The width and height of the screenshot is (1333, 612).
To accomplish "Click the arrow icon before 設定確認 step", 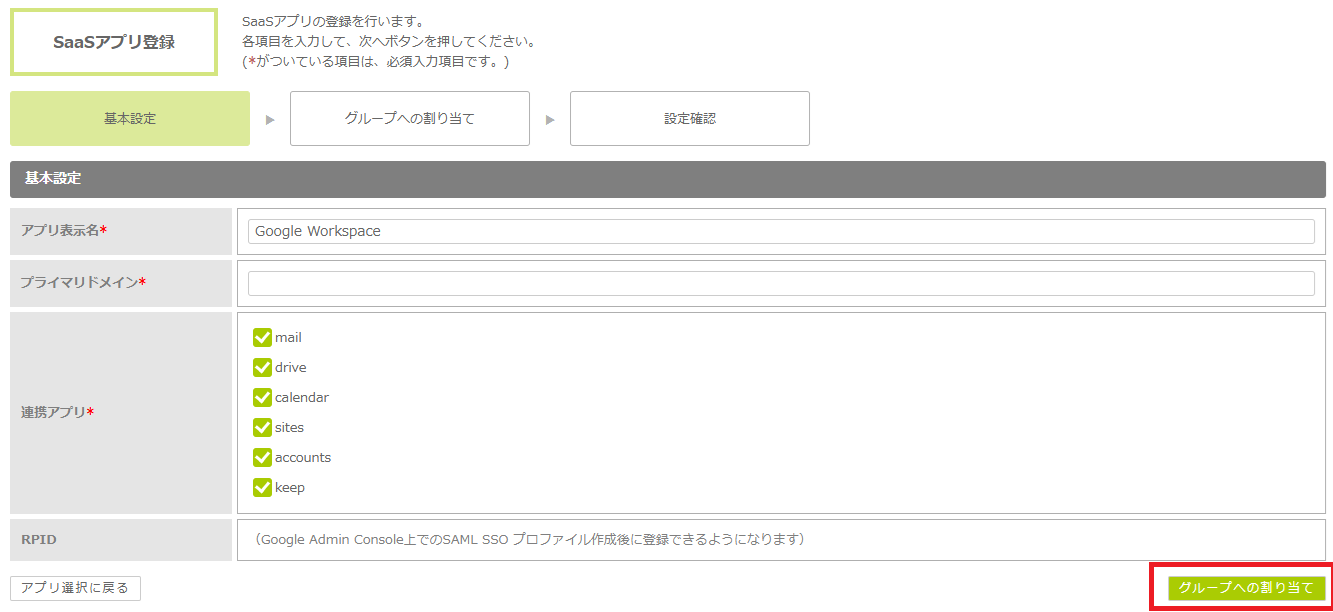I will (550, 119).
